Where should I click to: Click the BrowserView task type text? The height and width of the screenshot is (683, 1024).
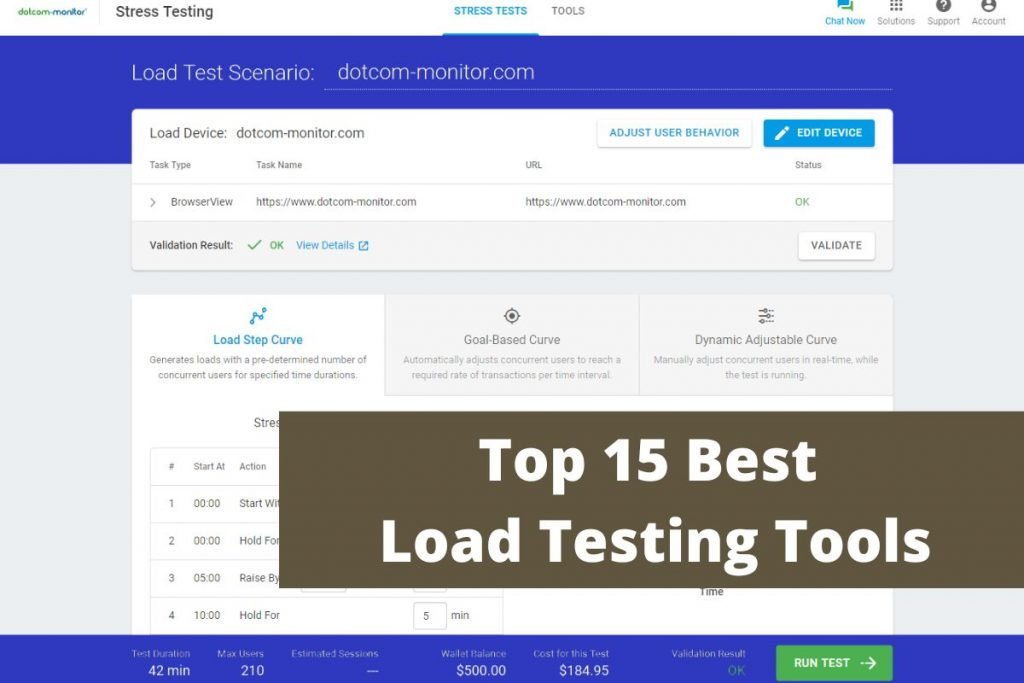[x=201, y=202]
